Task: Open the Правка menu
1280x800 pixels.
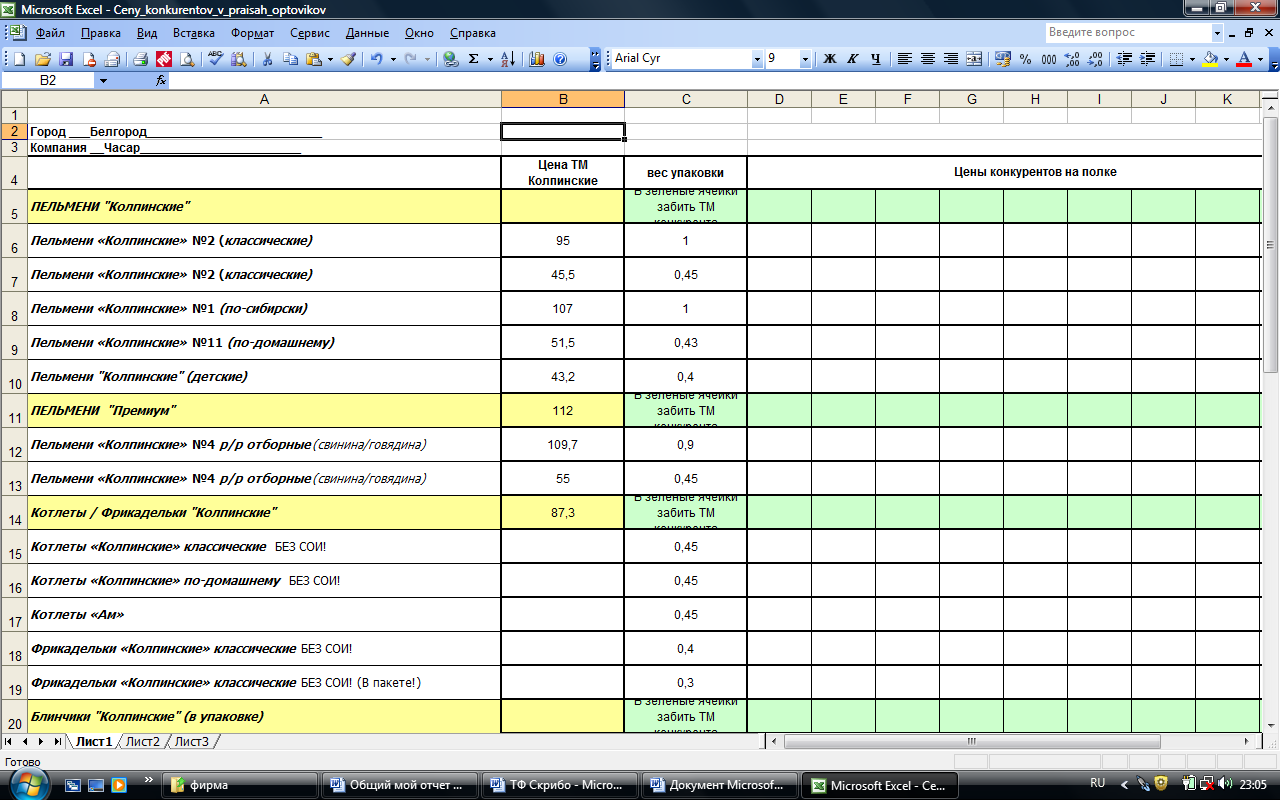Action: click(x=101, y=33)
